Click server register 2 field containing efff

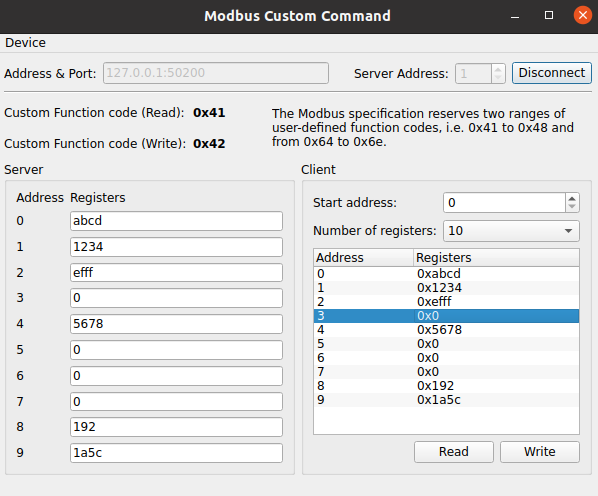click(176, 273)
